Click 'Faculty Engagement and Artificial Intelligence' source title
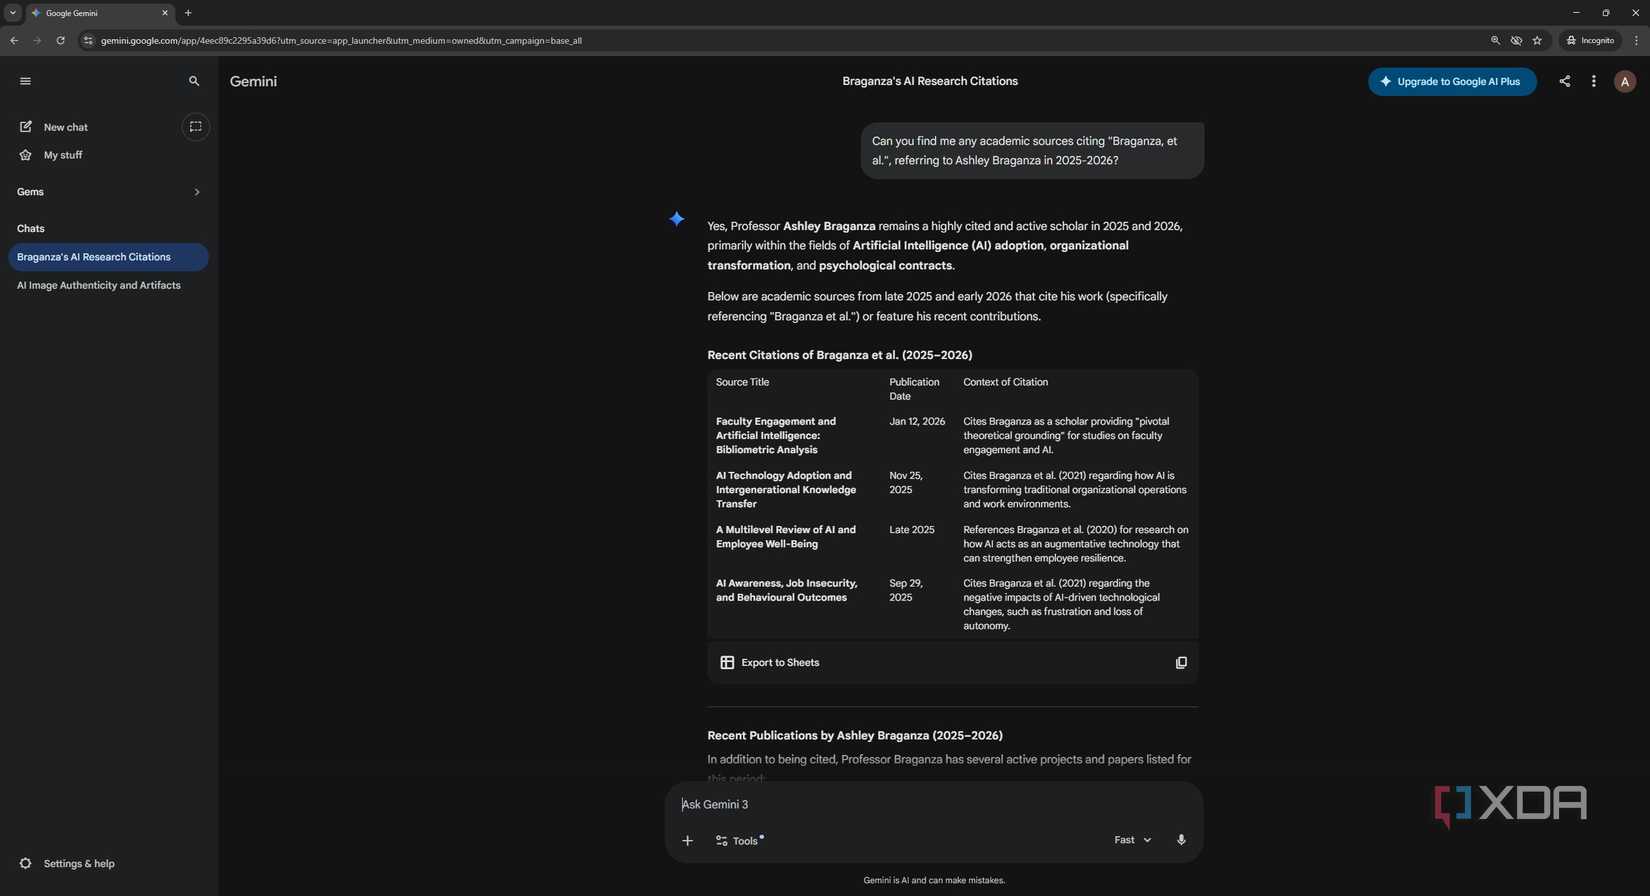This screenshot has width=1650, height=896. point(776,435)
